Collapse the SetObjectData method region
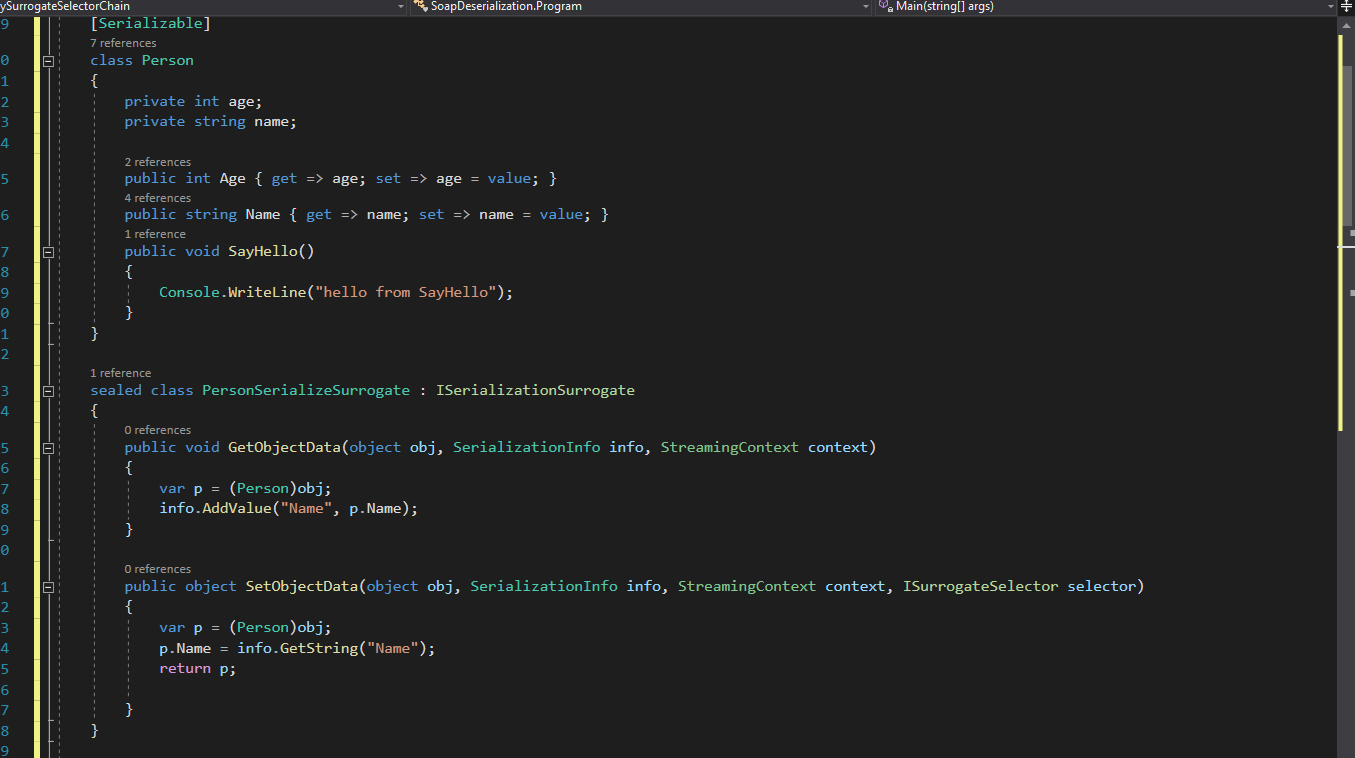The width and height of the screenshot is (1355, 758). tap(48, 587)
